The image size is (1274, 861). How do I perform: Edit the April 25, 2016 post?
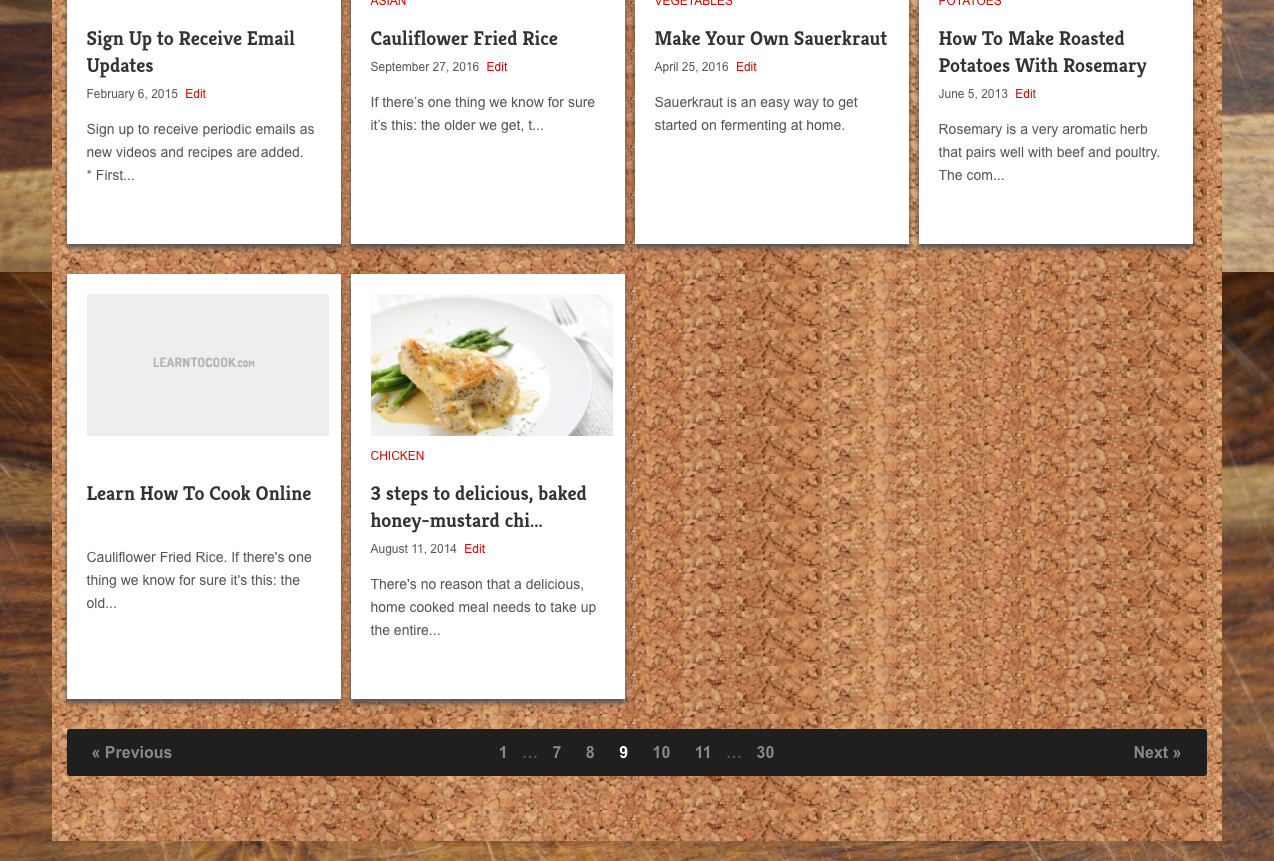click(746, 67)
